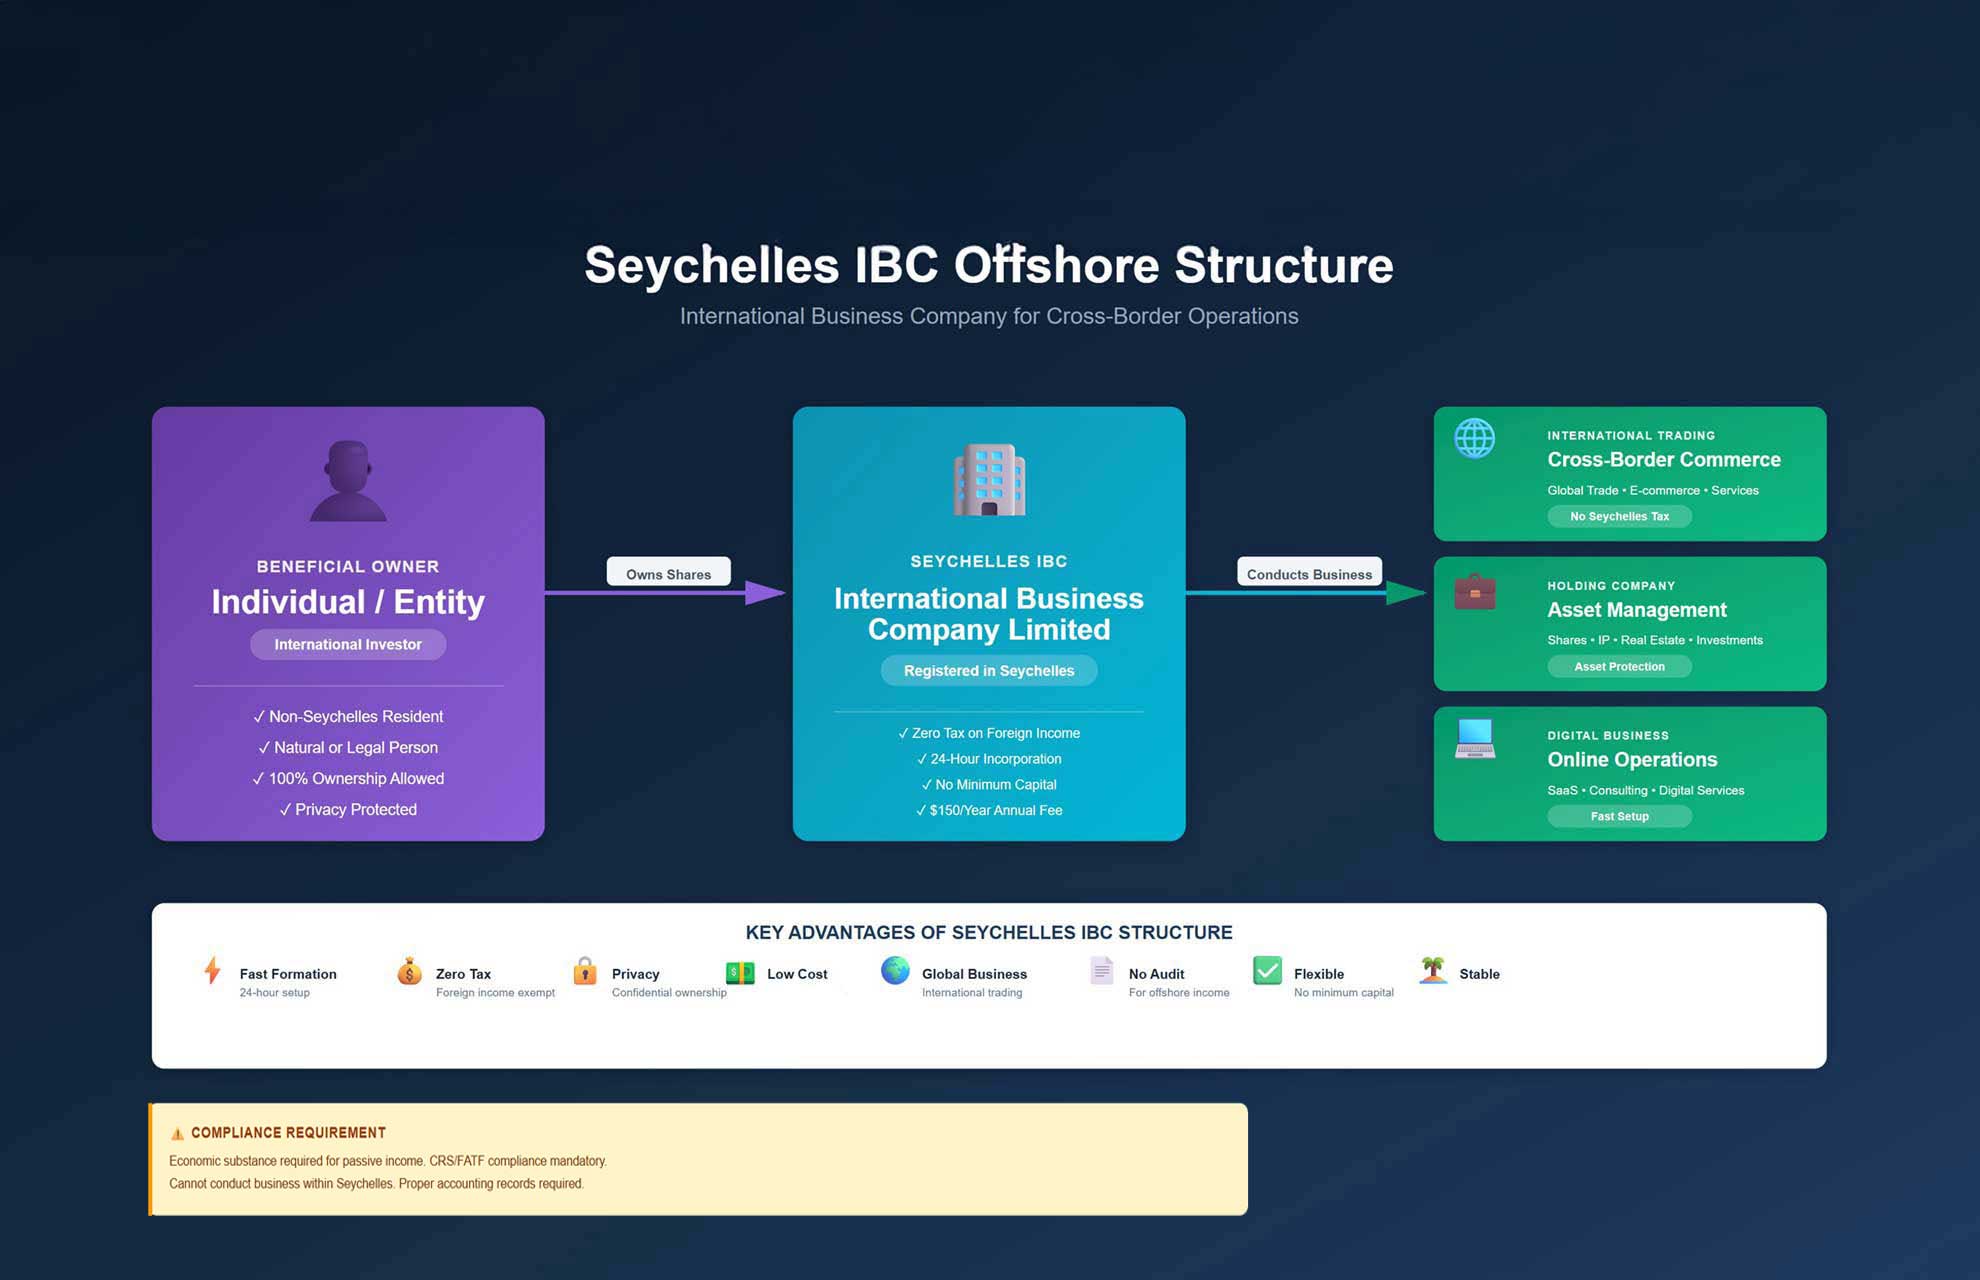Expand the Owns Shares connector label
The image size is (1980, 1280).
tap(668, 573)
